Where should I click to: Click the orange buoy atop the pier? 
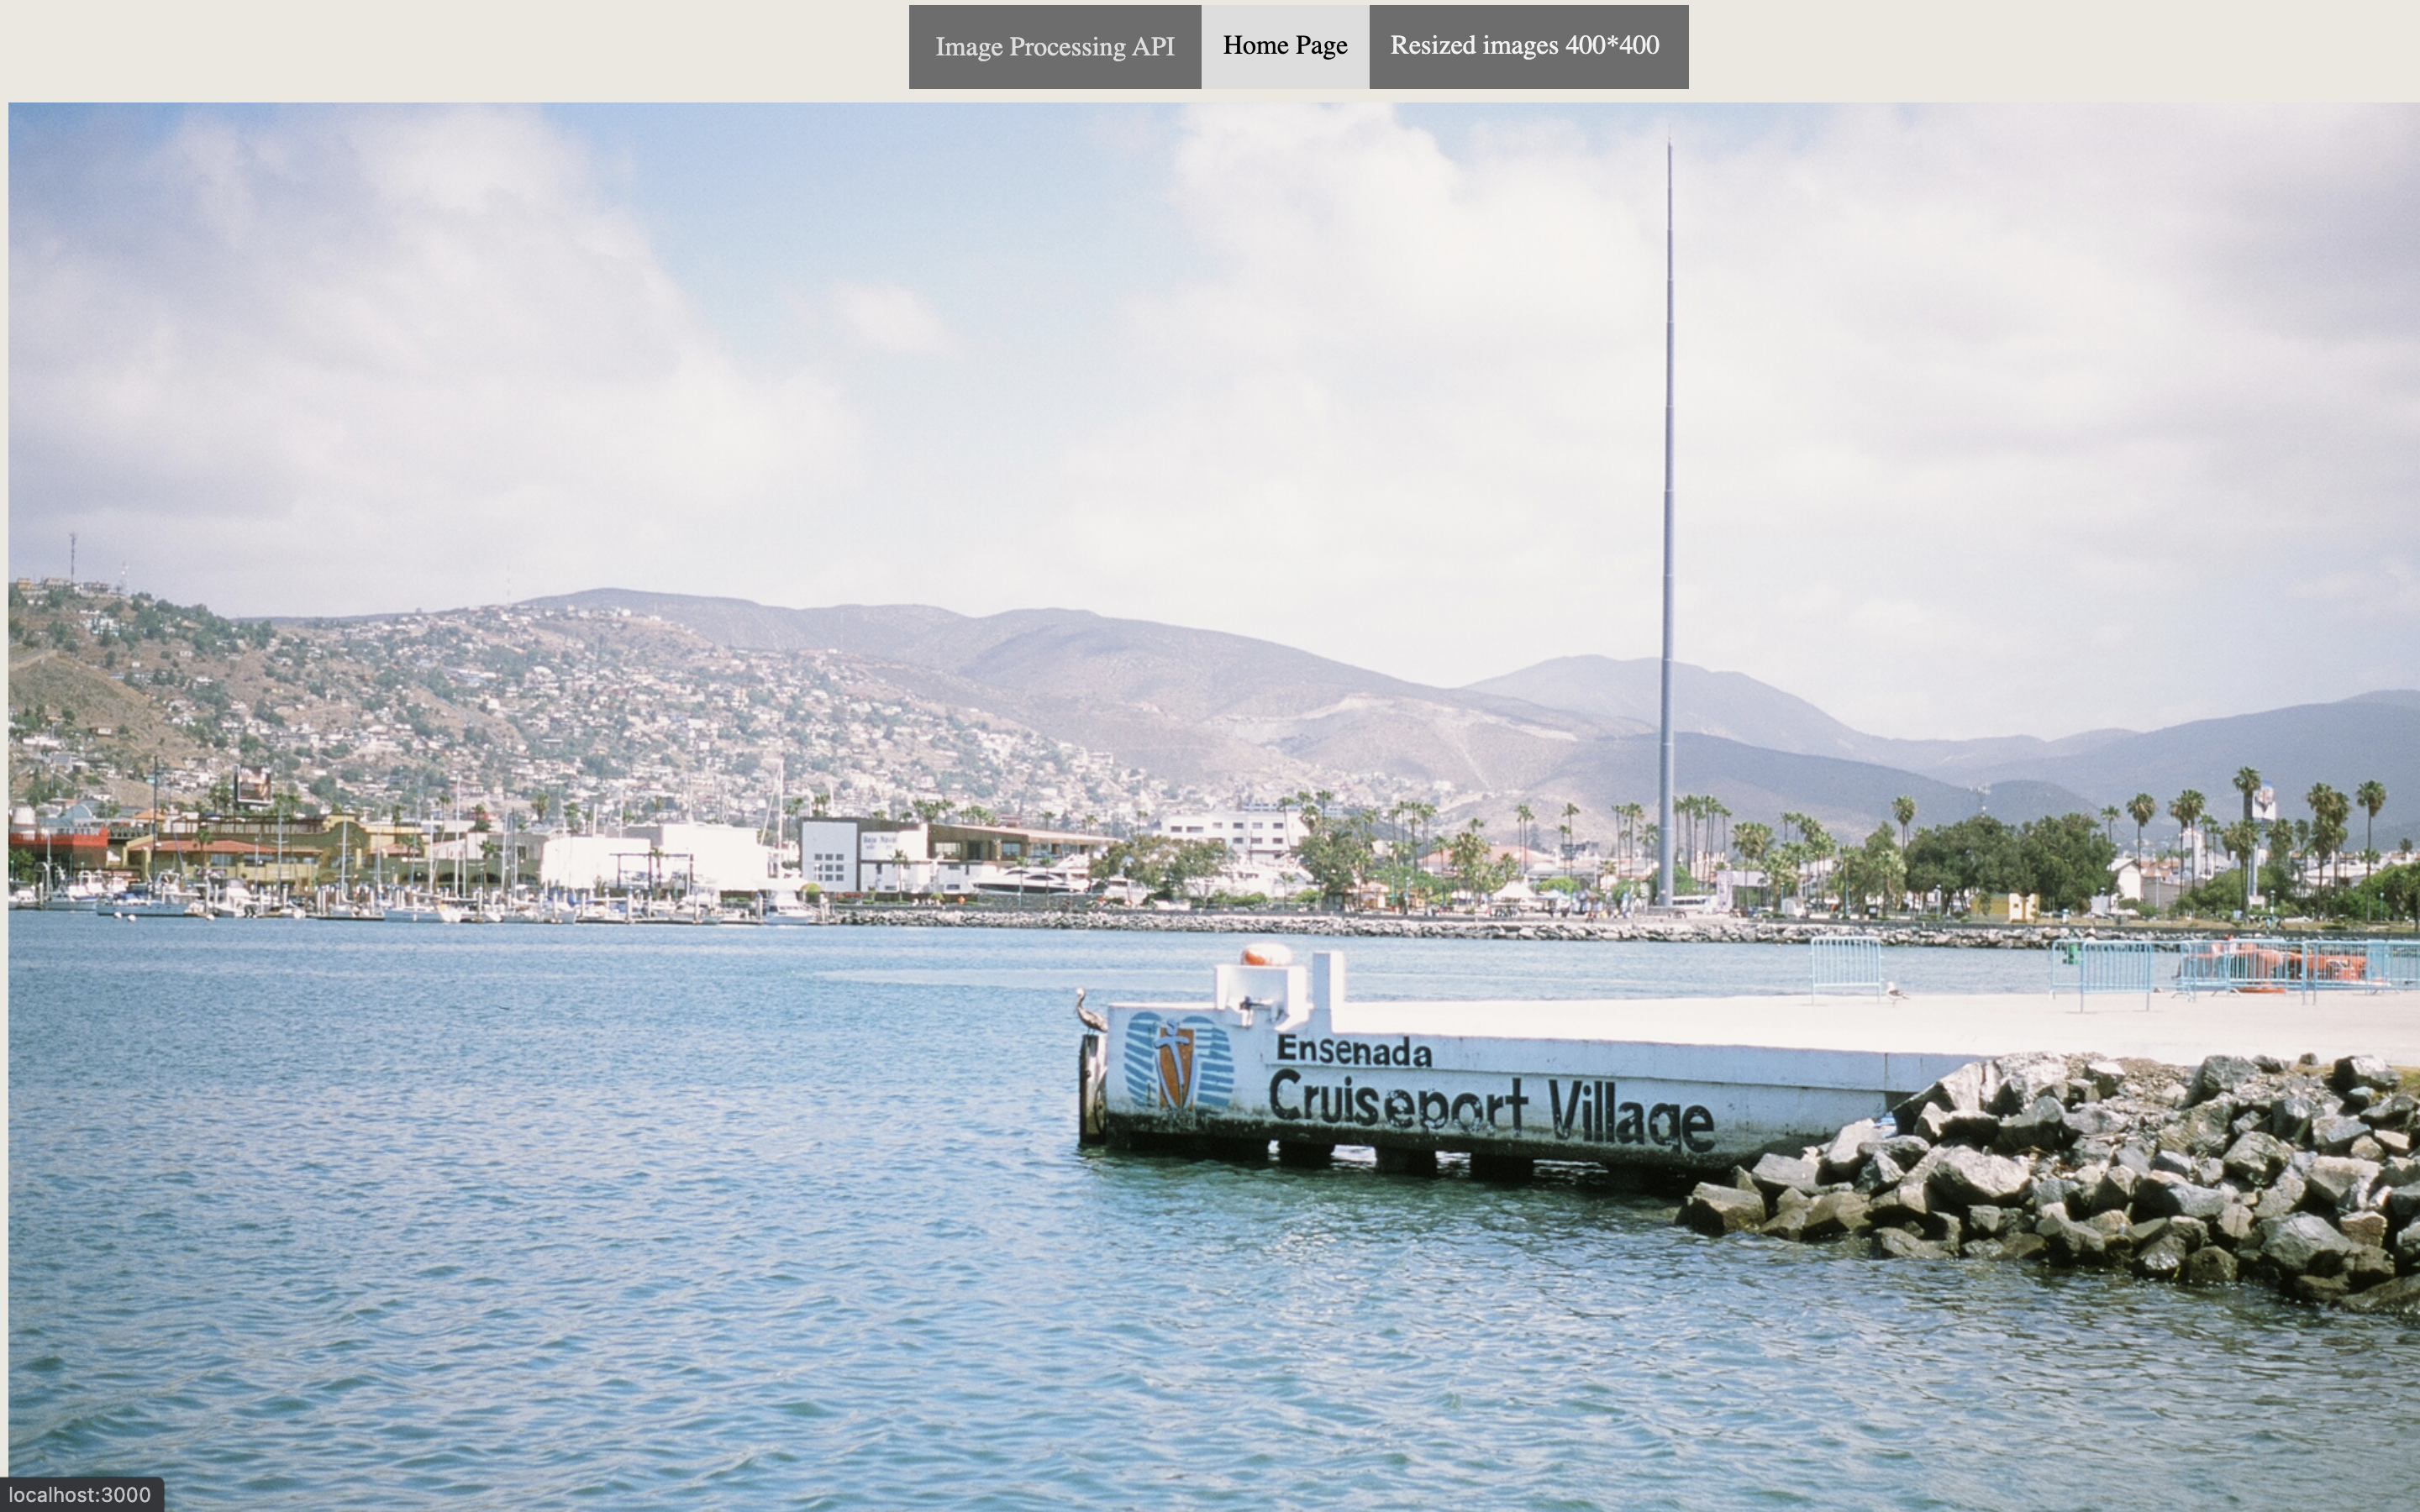pos(1265,954)
